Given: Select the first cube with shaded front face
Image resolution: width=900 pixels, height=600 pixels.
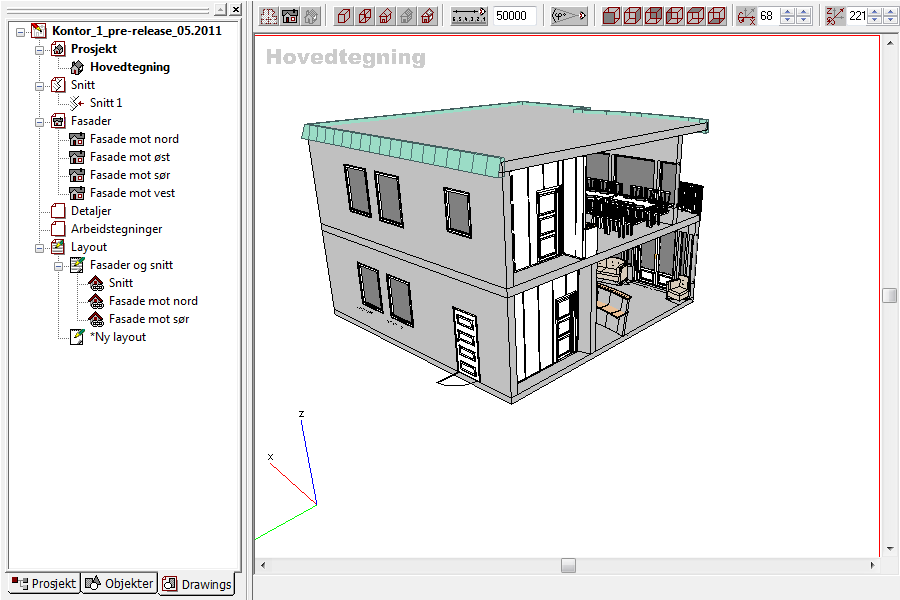Looking at the screenshot, I should point(611,16).
